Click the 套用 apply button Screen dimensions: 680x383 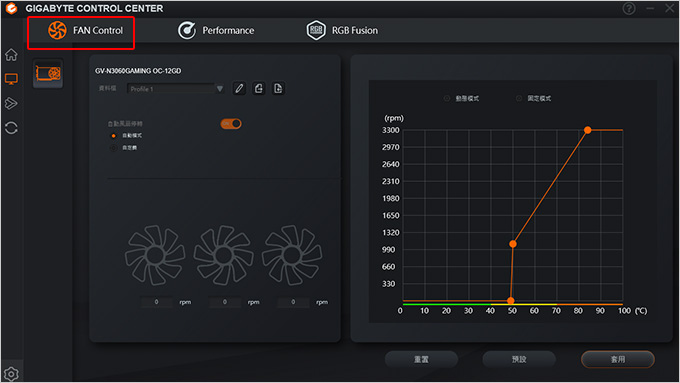point(618,359)
